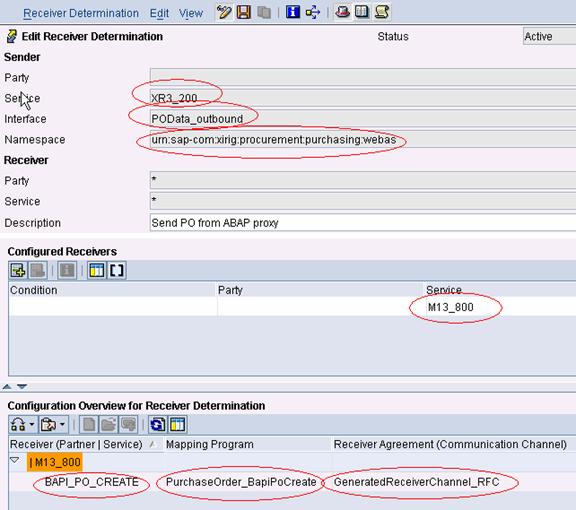The image size is (576, 510).
Task: Select the M13_800 service cell in Configured Receivers
Action: point(450,307)
